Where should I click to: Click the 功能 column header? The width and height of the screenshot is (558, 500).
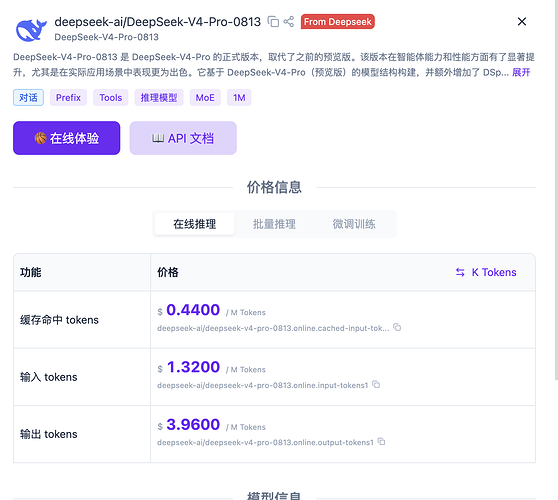pyautogui.click(x=31, y=272)
